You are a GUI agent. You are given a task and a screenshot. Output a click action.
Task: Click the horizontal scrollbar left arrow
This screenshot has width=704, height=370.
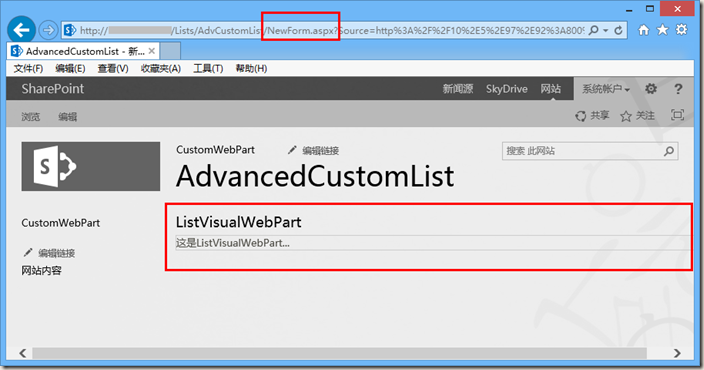[x=22, y=353]
